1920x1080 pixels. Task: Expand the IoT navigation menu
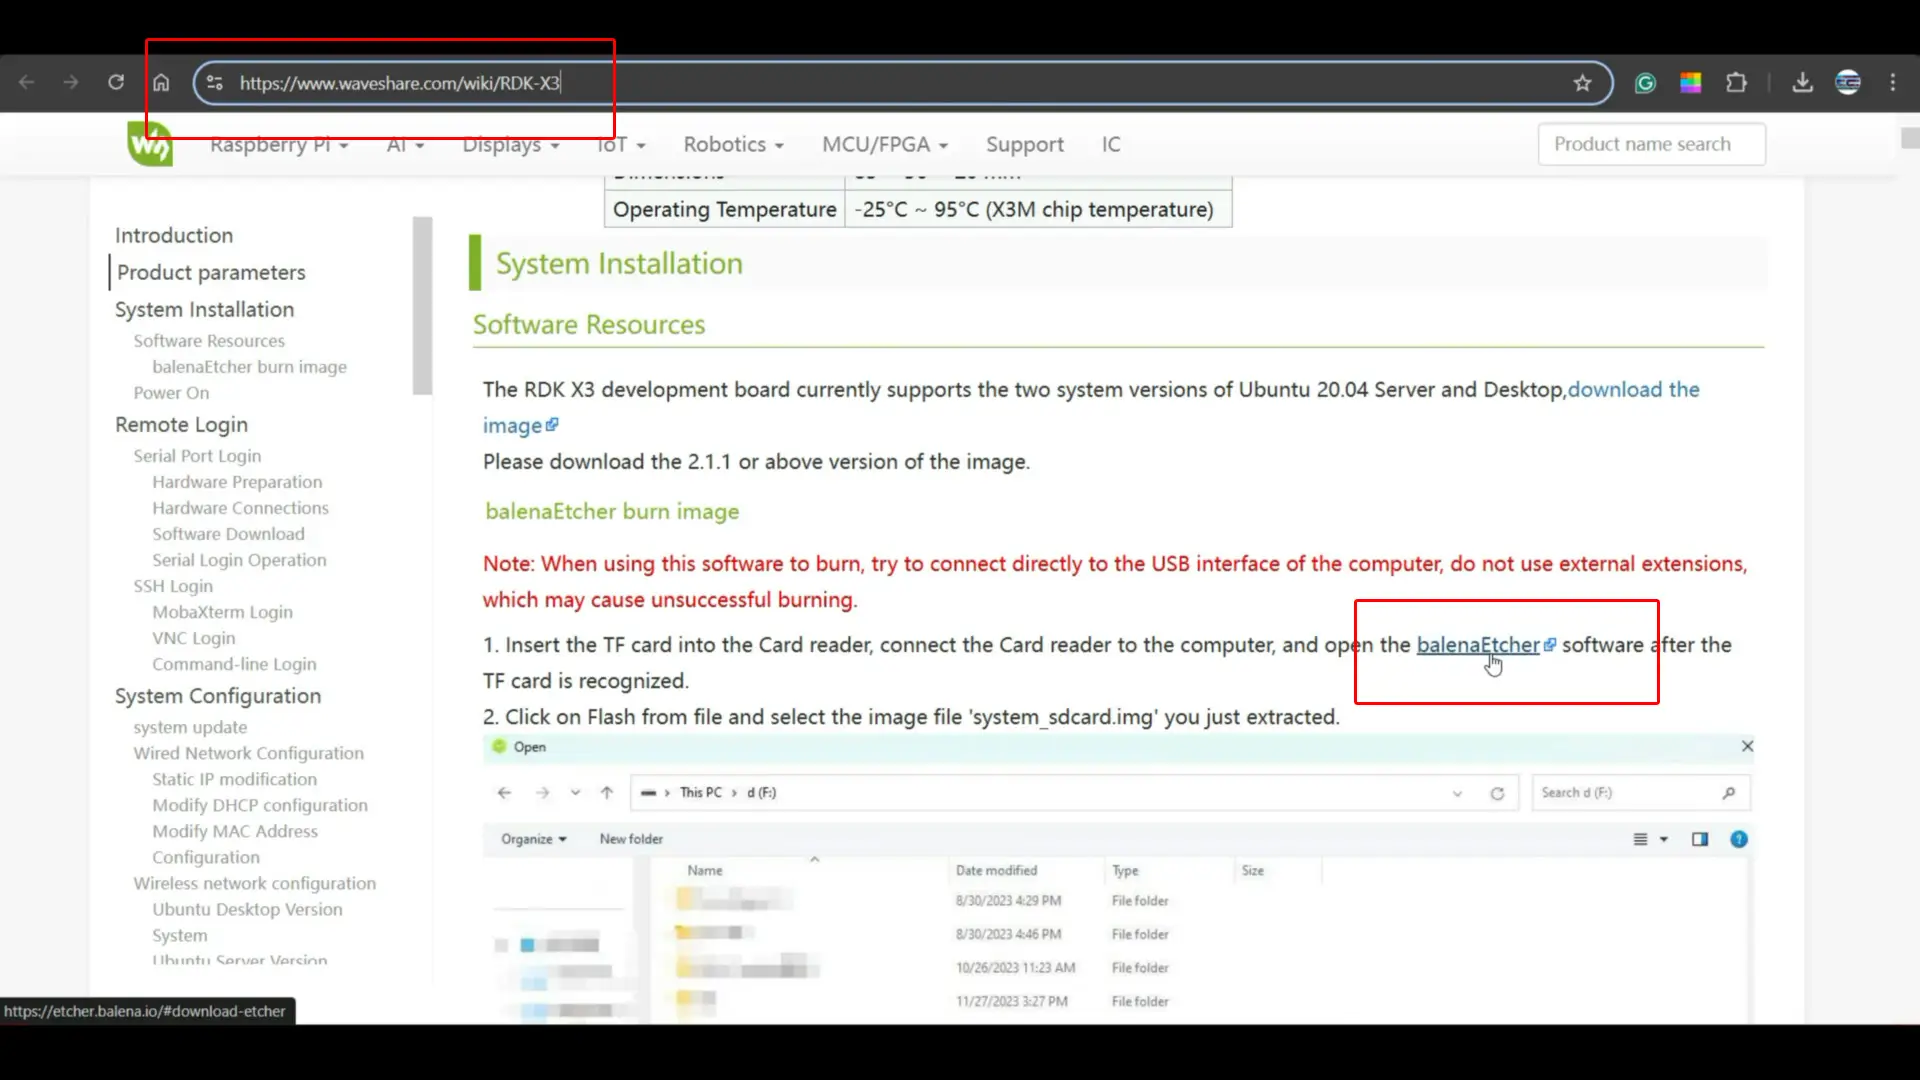pos(620,145)
